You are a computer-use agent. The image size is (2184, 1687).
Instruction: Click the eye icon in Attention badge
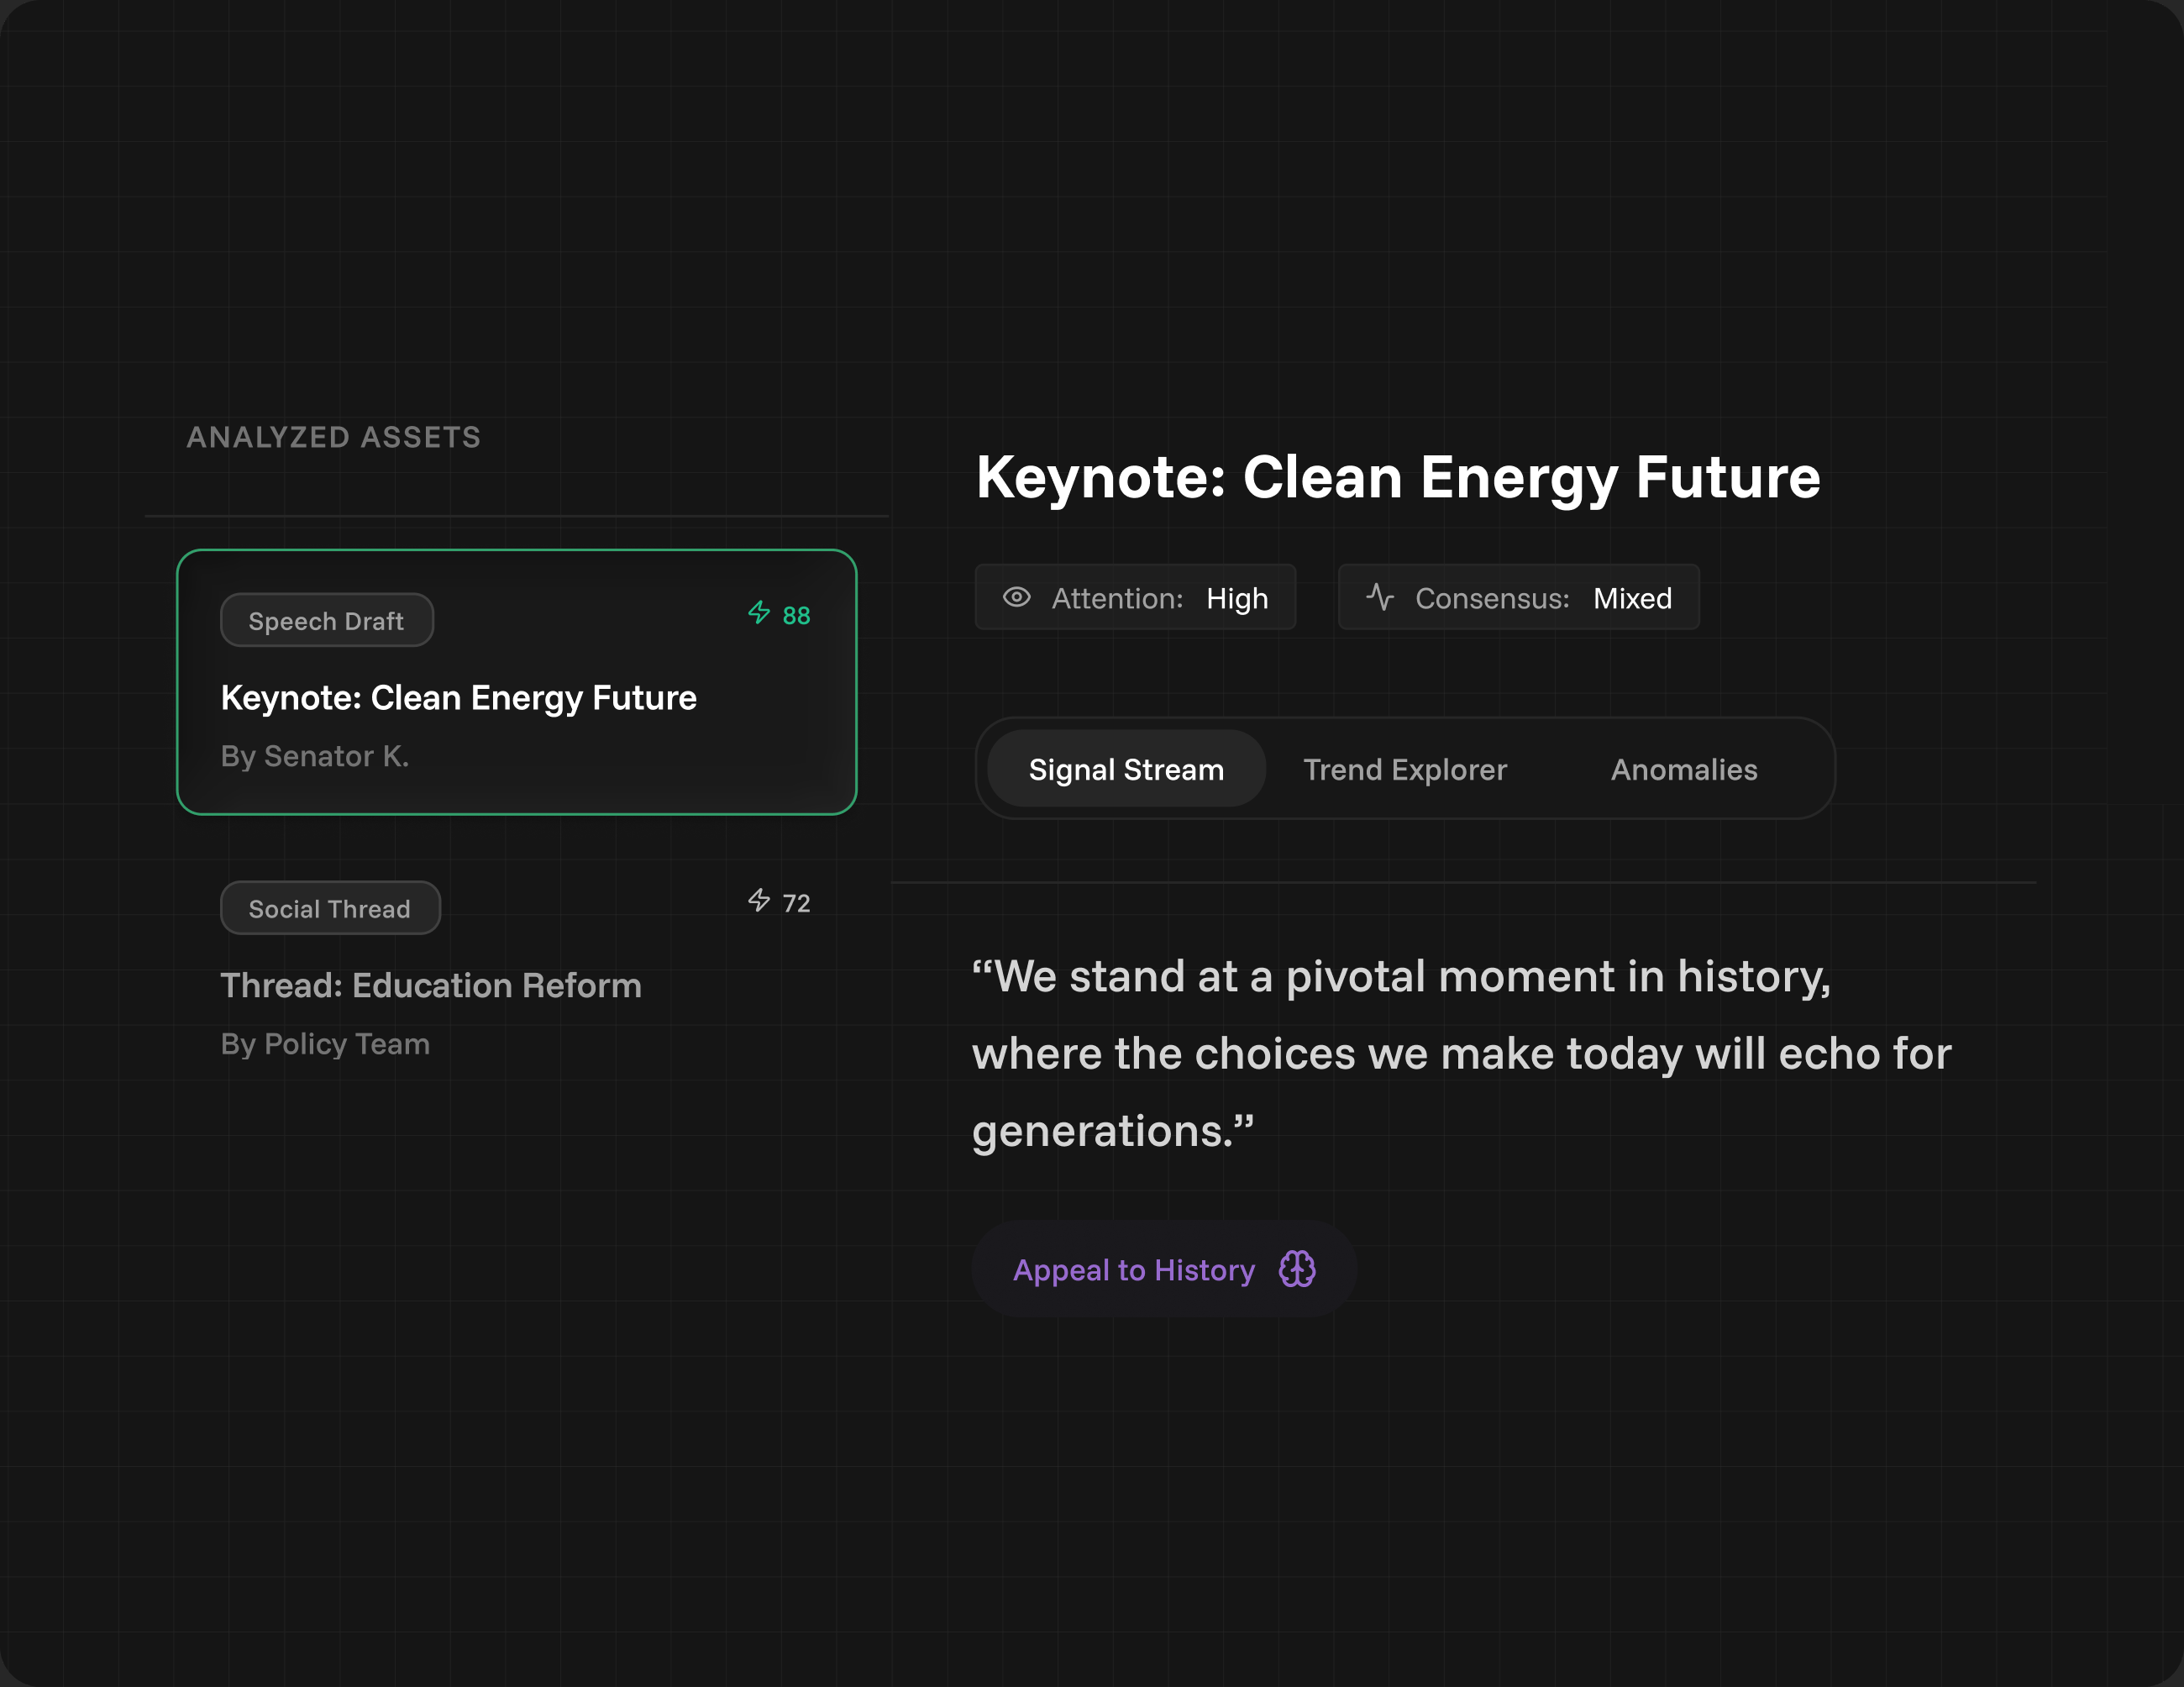coord(1016,598)
